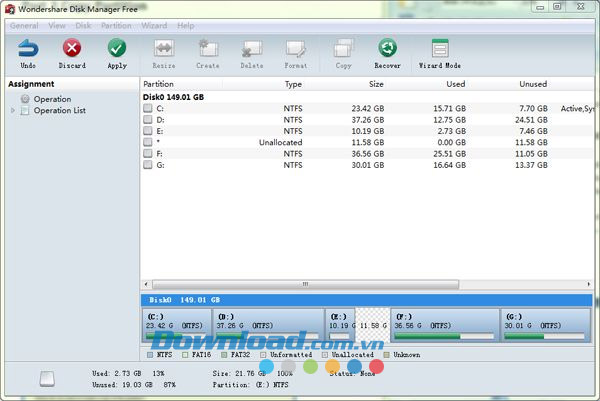Open the Help menu
Screen dimensions: 600x401
(x=186, y=26)
